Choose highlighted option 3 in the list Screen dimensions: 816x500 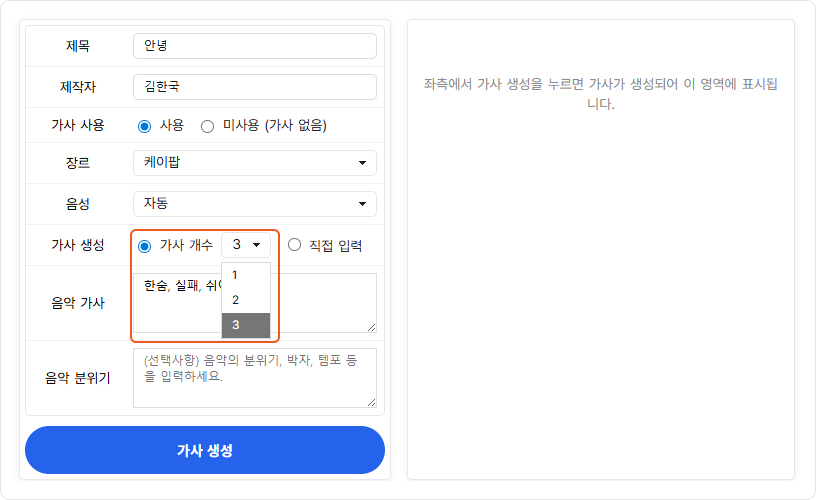245,325
